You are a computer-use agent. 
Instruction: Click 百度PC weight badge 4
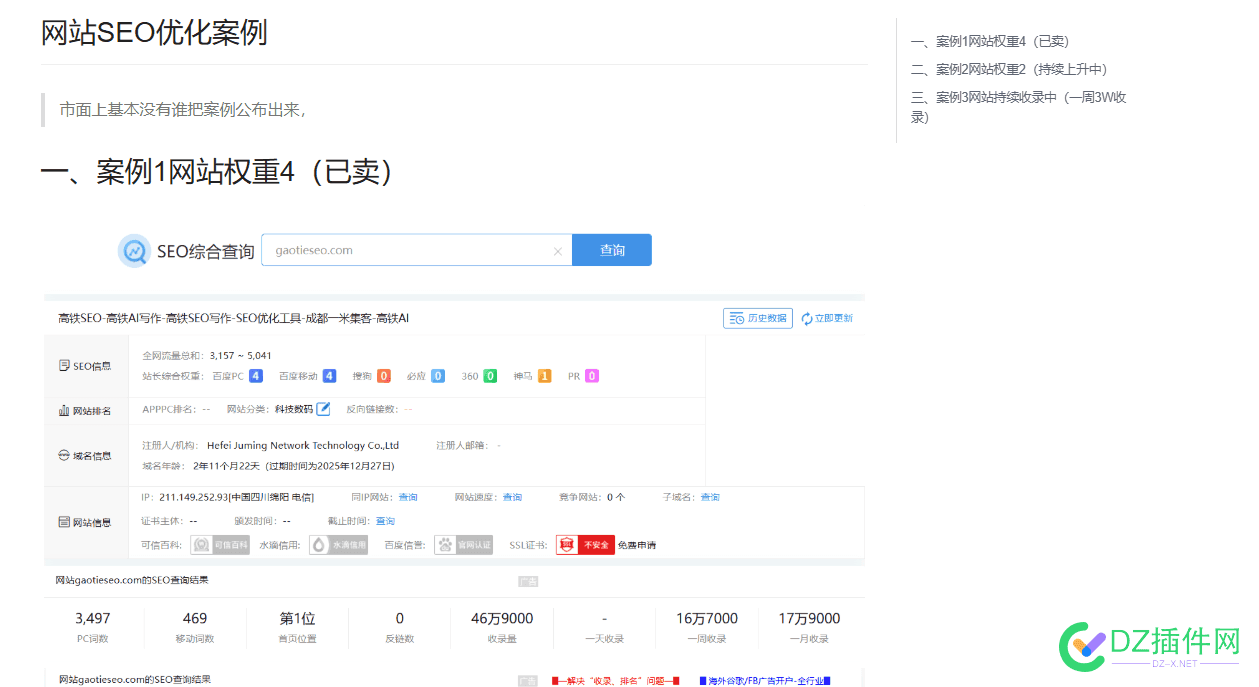tap(256, 376)
